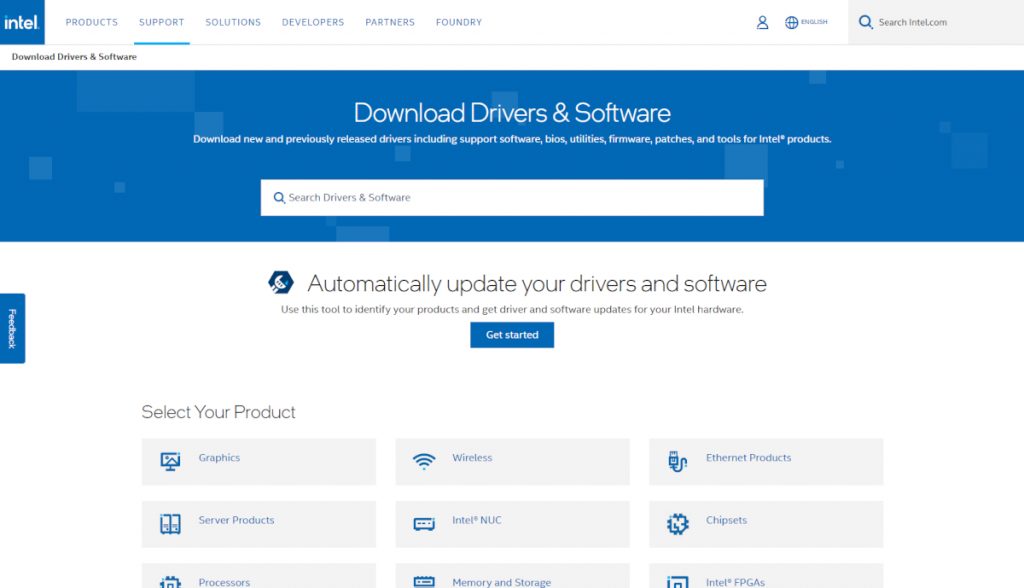Click the "Select Your Product" heading
Viewport: 1024px width, 588px height.
click(218, 412)
